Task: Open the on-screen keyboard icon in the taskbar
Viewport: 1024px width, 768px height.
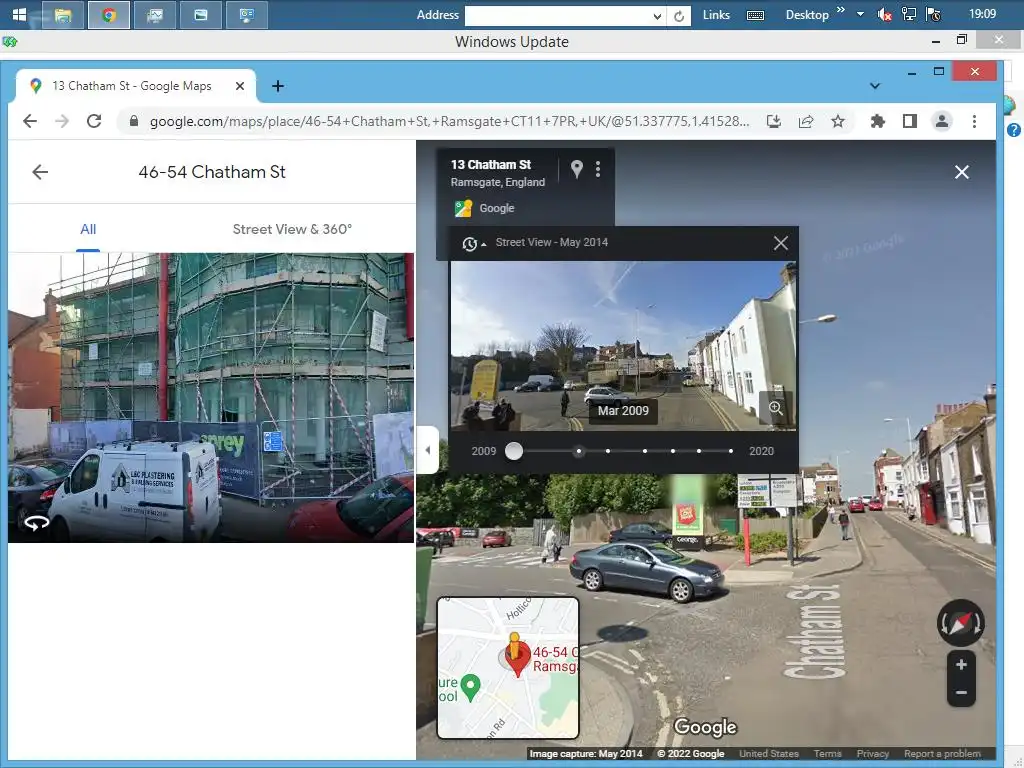Action: (x=755, y=16)
